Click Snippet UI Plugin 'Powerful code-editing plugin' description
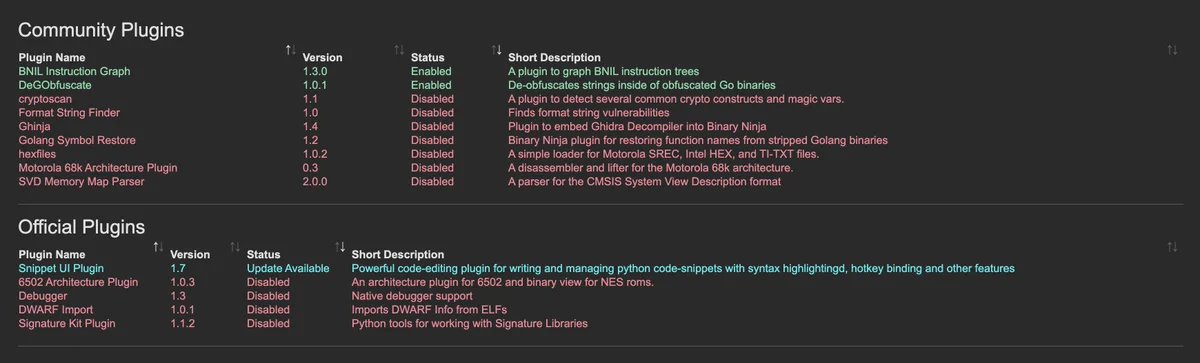The width and height of the screenshot is (1200, 363). tap(683, 269)
